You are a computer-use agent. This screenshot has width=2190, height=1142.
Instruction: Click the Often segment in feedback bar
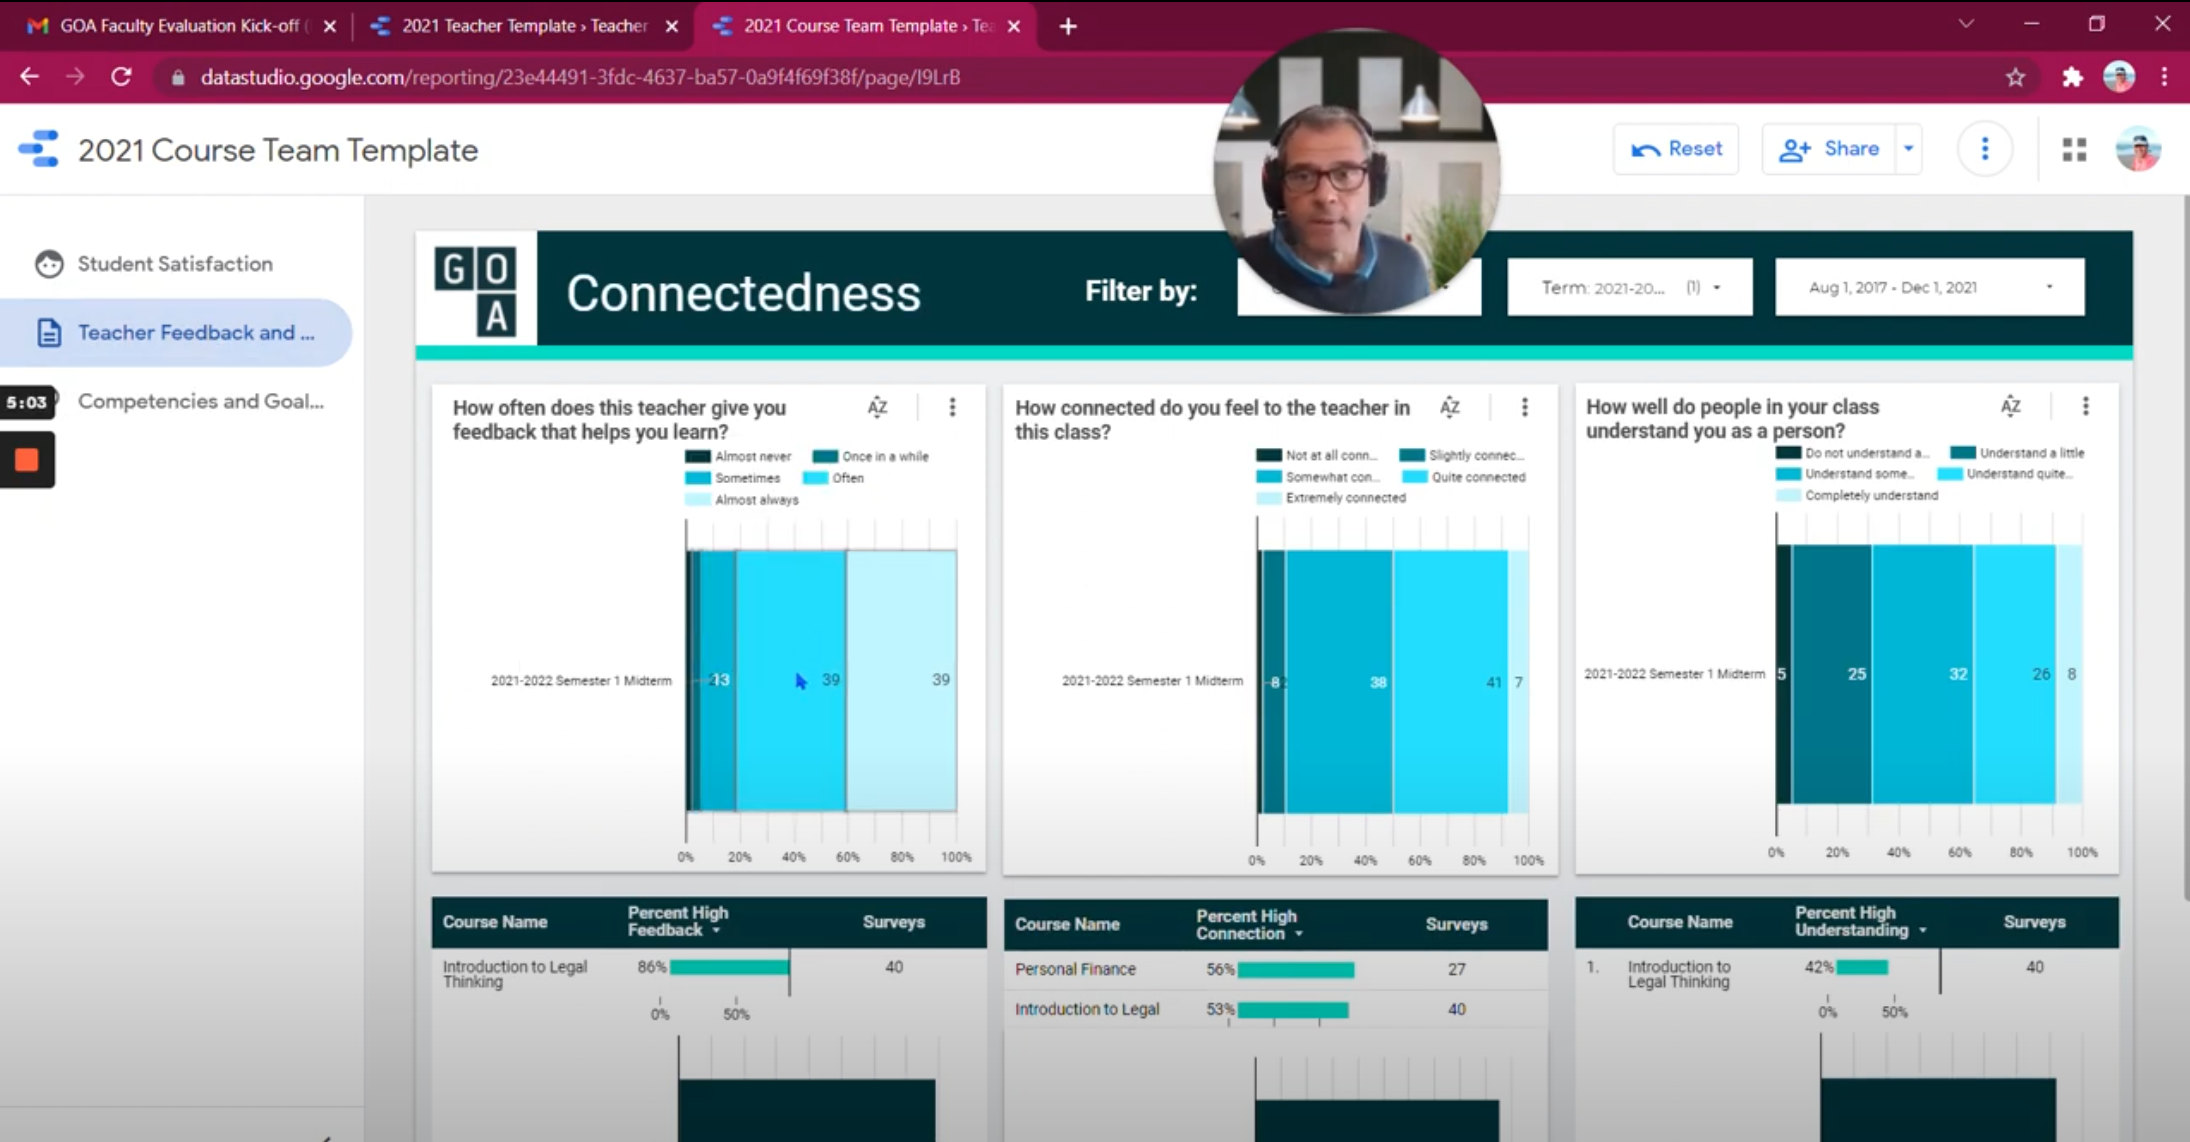pos(790,720)
